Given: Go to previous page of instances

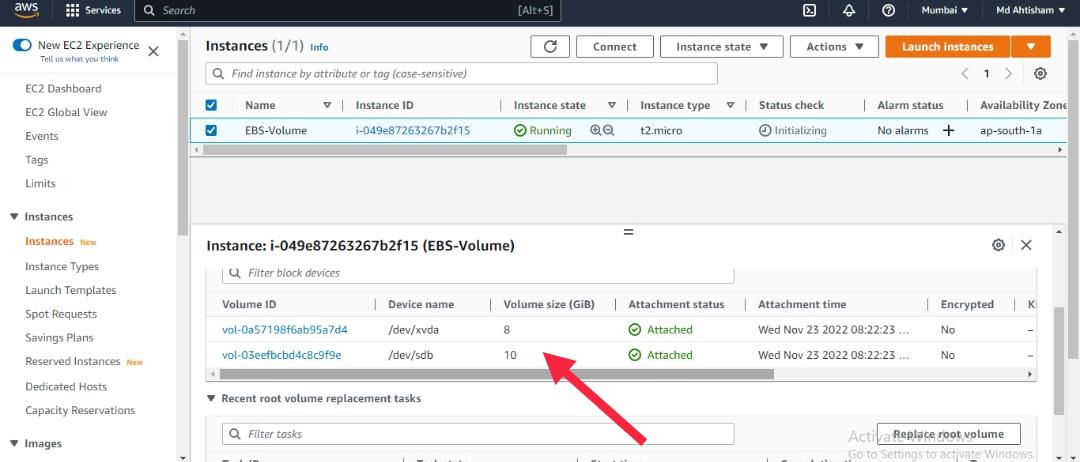Looking at the screenshot, I should (x=965, y=74).
